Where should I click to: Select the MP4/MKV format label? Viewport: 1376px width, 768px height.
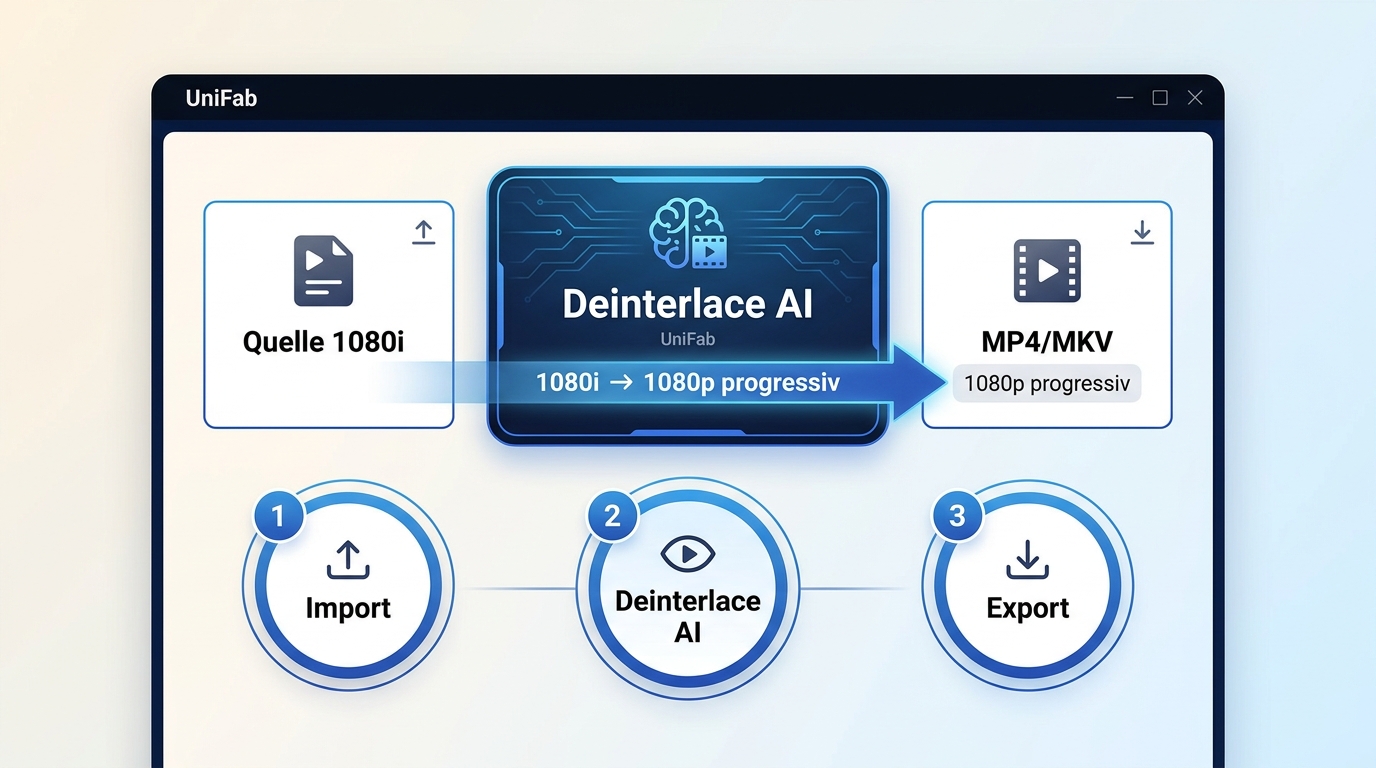click(1047, 343)
